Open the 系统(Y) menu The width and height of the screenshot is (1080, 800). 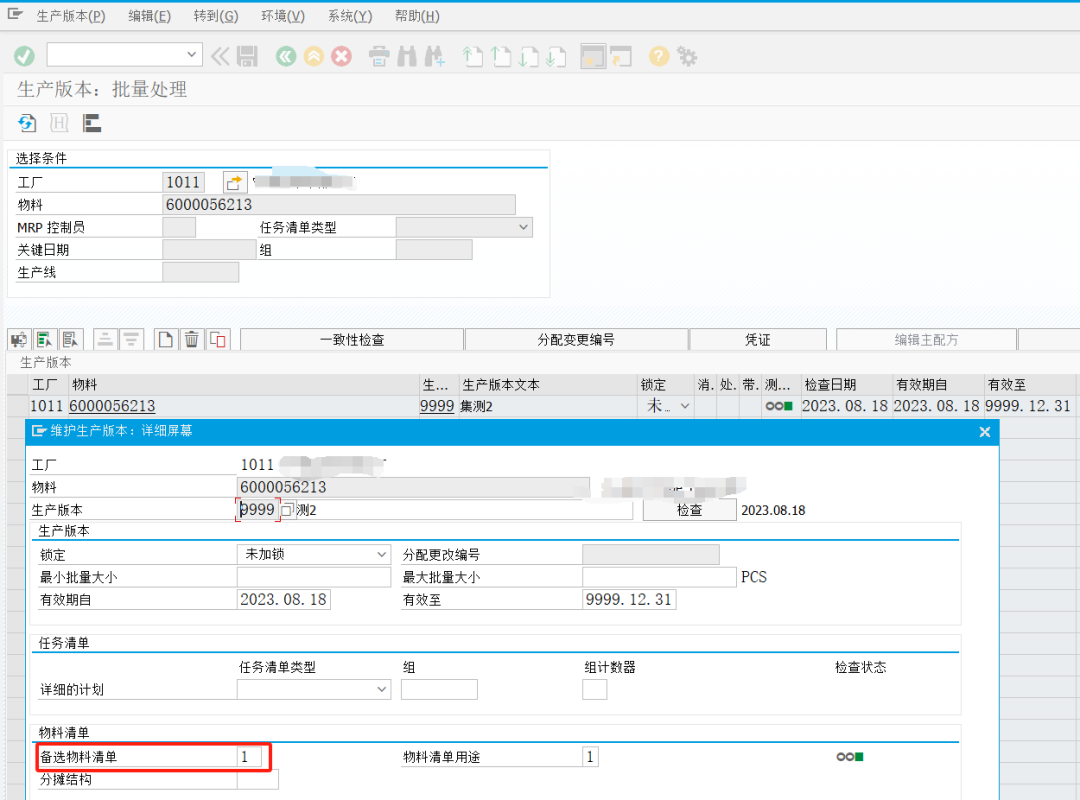pos(350,16)
